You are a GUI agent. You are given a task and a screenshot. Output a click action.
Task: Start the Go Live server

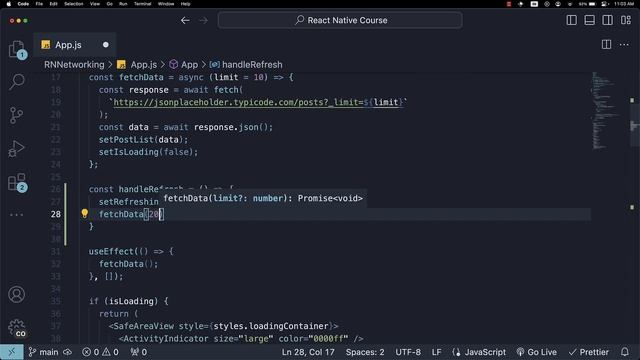tap(536, 352)
